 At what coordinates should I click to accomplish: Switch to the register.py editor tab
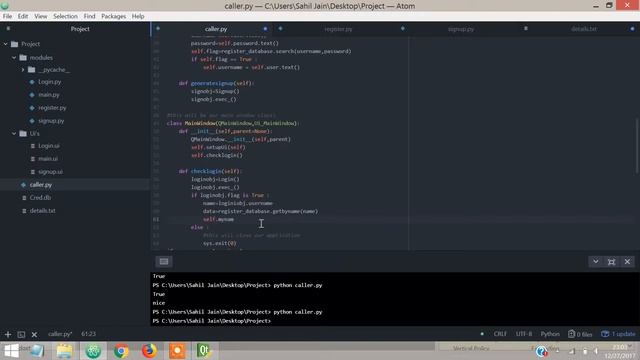pyautogui.click(x=338, y=29)
